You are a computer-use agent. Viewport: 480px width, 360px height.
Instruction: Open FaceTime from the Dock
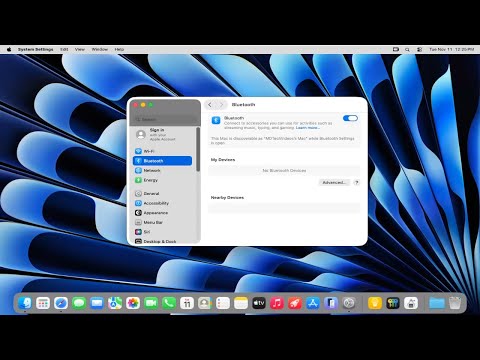tap(151, 303)
